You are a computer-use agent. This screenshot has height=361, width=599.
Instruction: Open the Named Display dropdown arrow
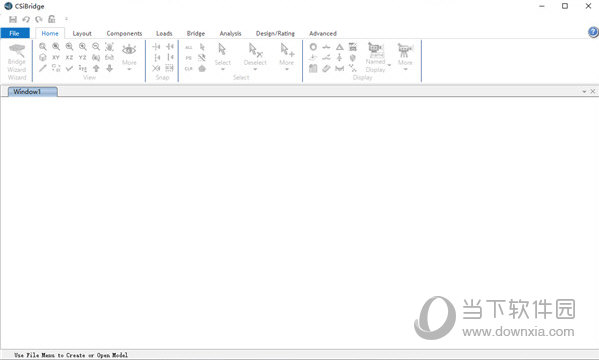(x=389, y=65)
